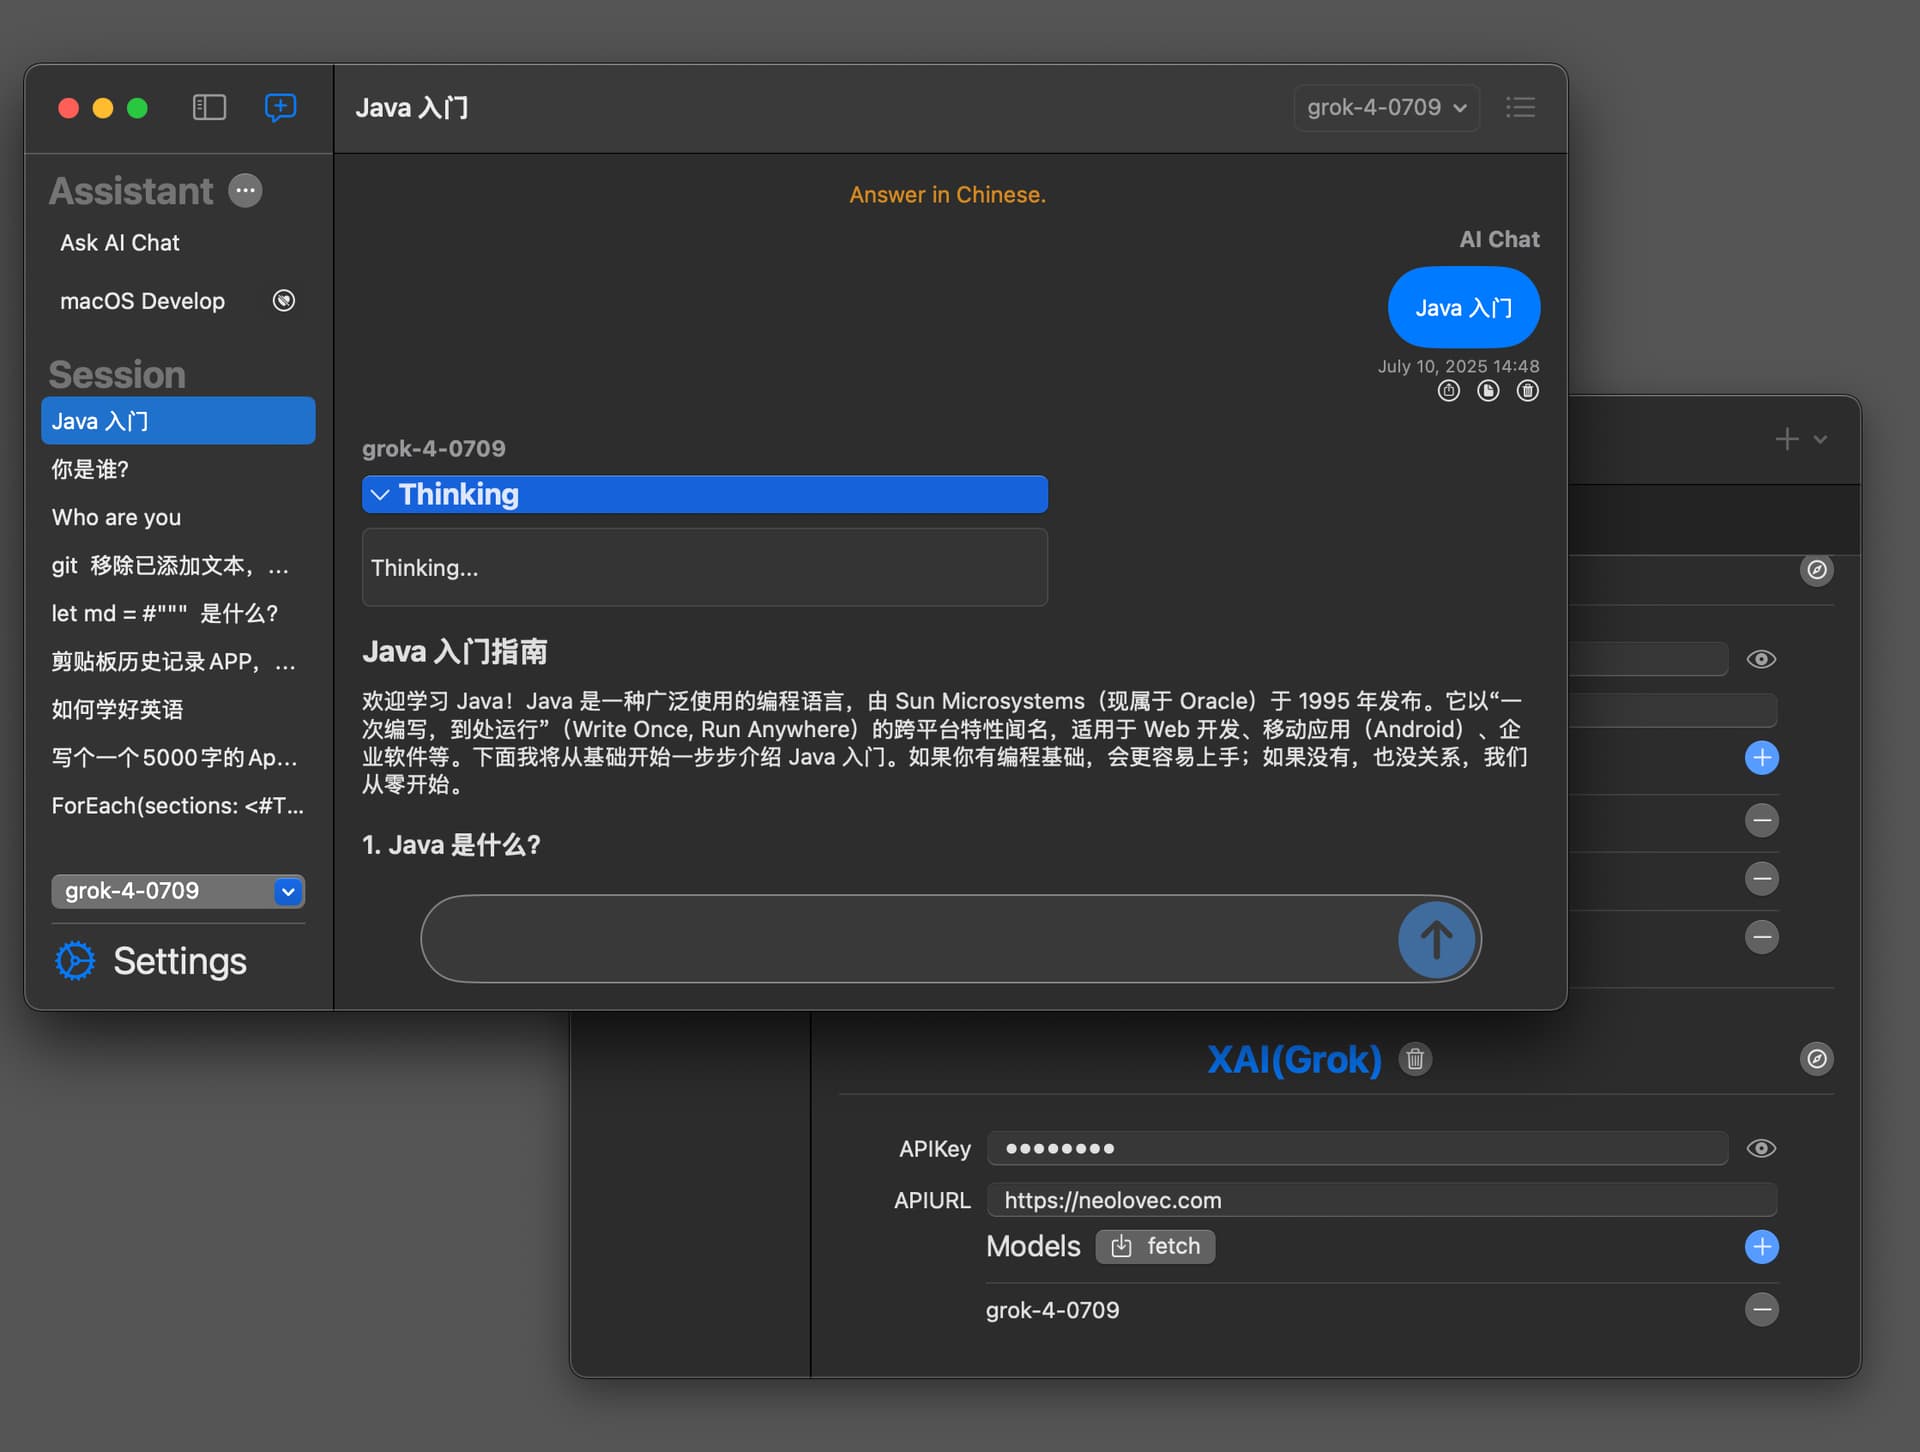
Task: Click the Java 入门指南 heading
Action: pos(454,652)
